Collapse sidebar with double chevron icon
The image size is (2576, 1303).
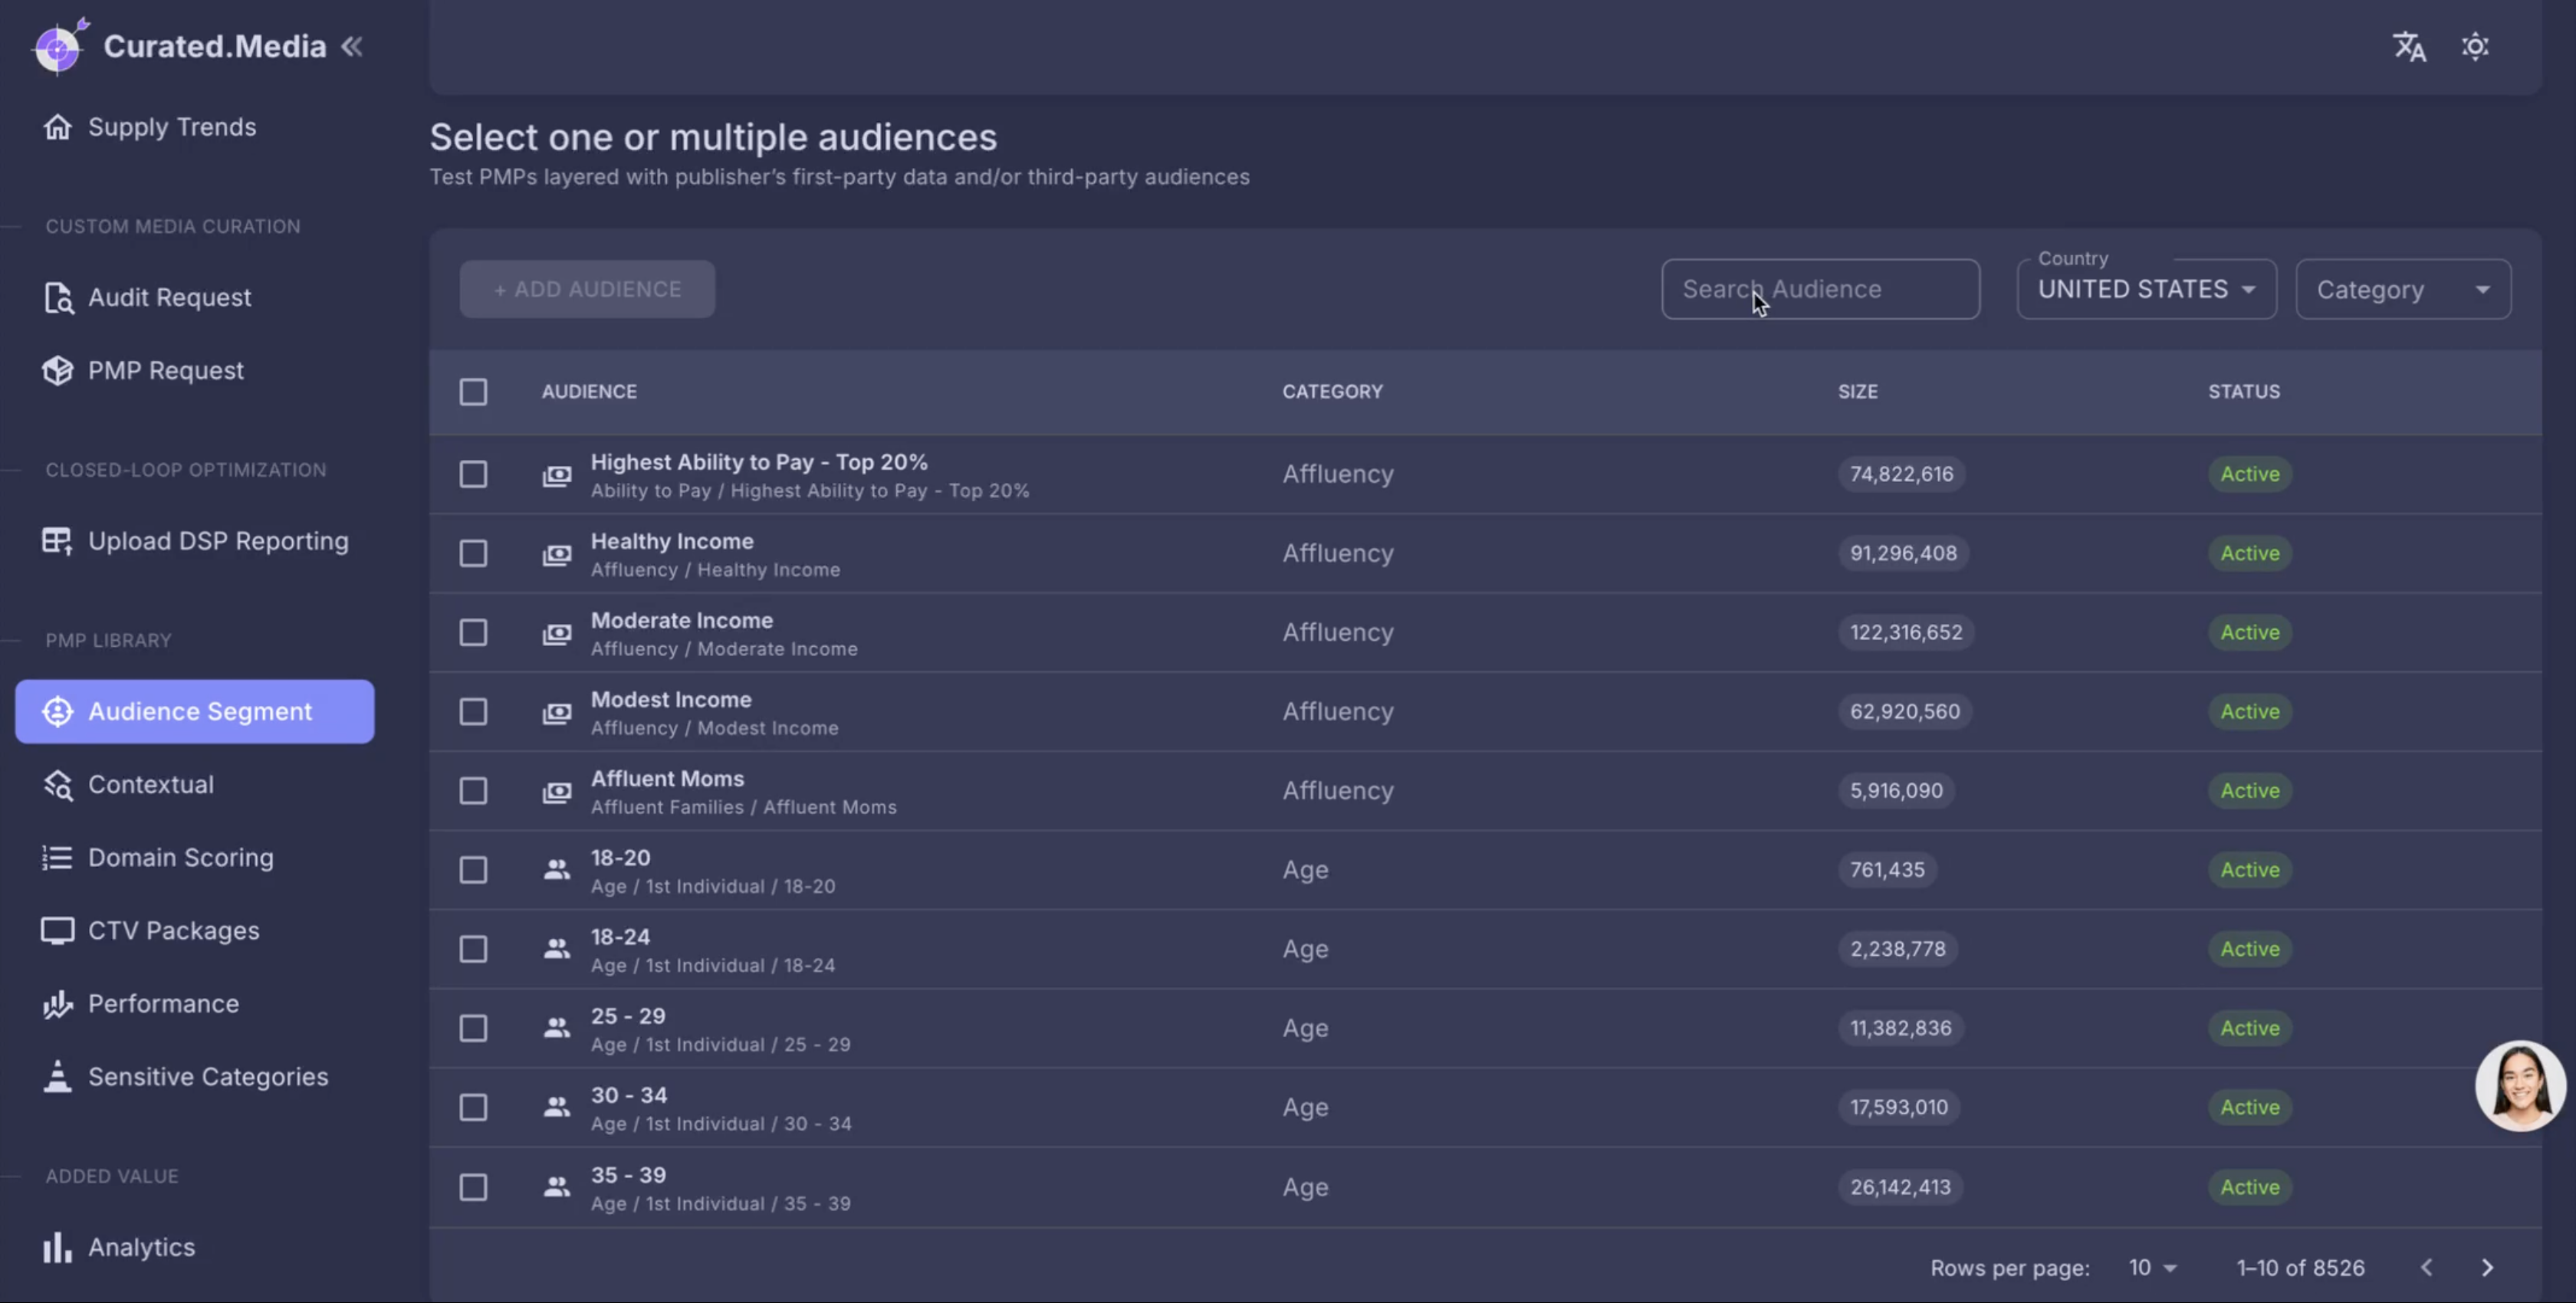pyautogui.click(x=352, y=47)
